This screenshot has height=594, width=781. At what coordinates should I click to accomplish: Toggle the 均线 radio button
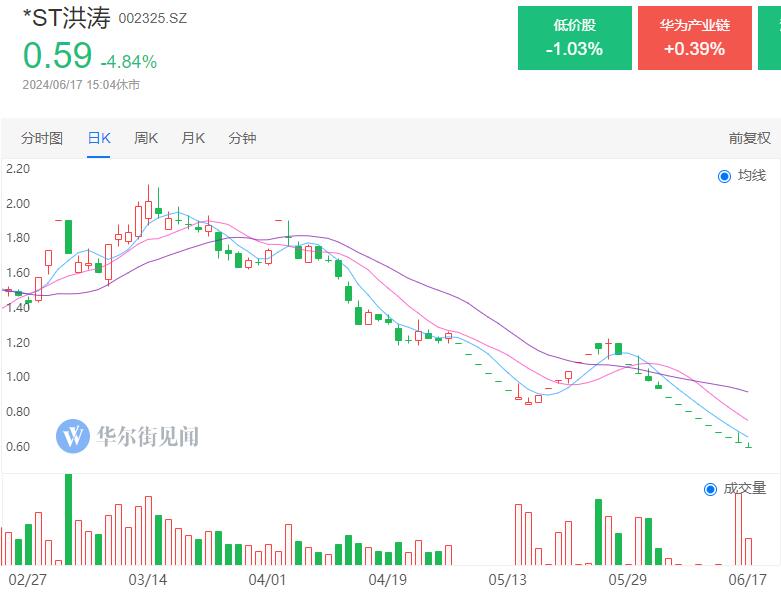(724, 176)
